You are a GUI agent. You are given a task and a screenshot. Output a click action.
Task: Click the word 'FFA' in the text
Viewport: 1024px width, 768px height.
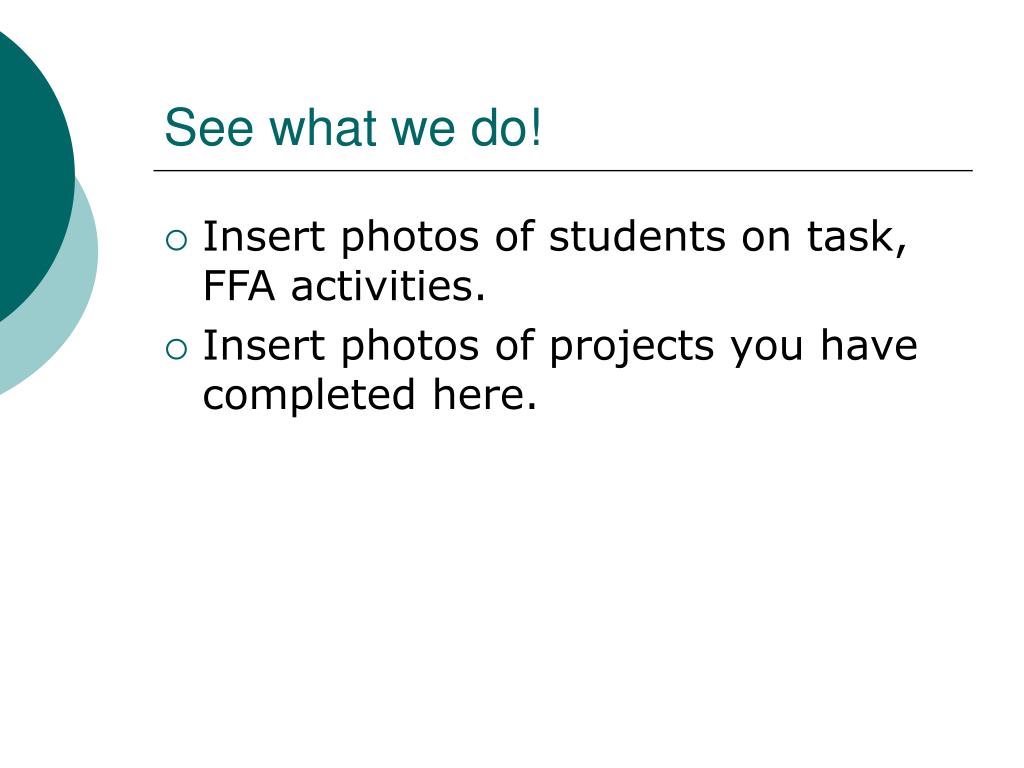238,286
